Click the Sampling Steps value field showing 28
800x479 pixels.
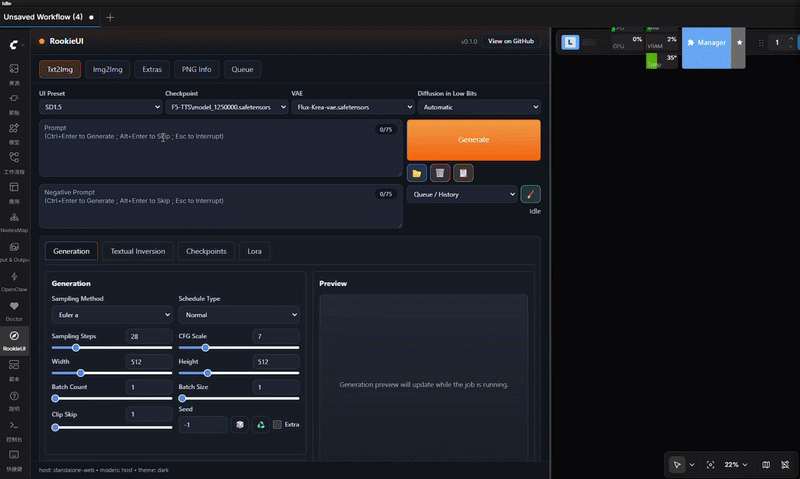point(148,336)
